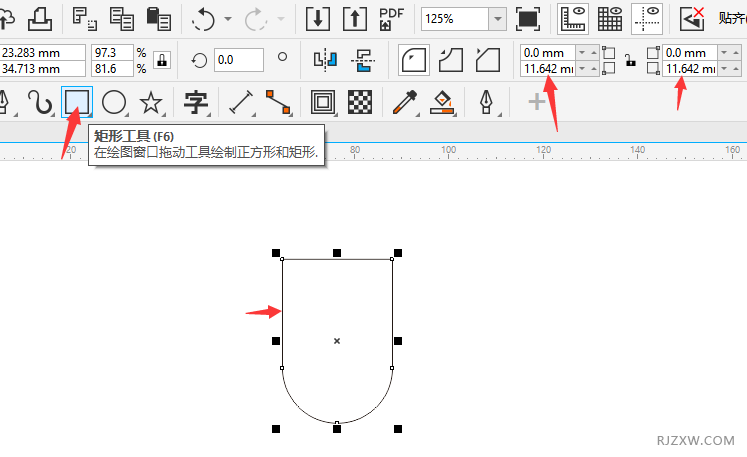This screenshot has height=457, width=747.
Task: Select the Star polygon tool
Action: (151, 102)
